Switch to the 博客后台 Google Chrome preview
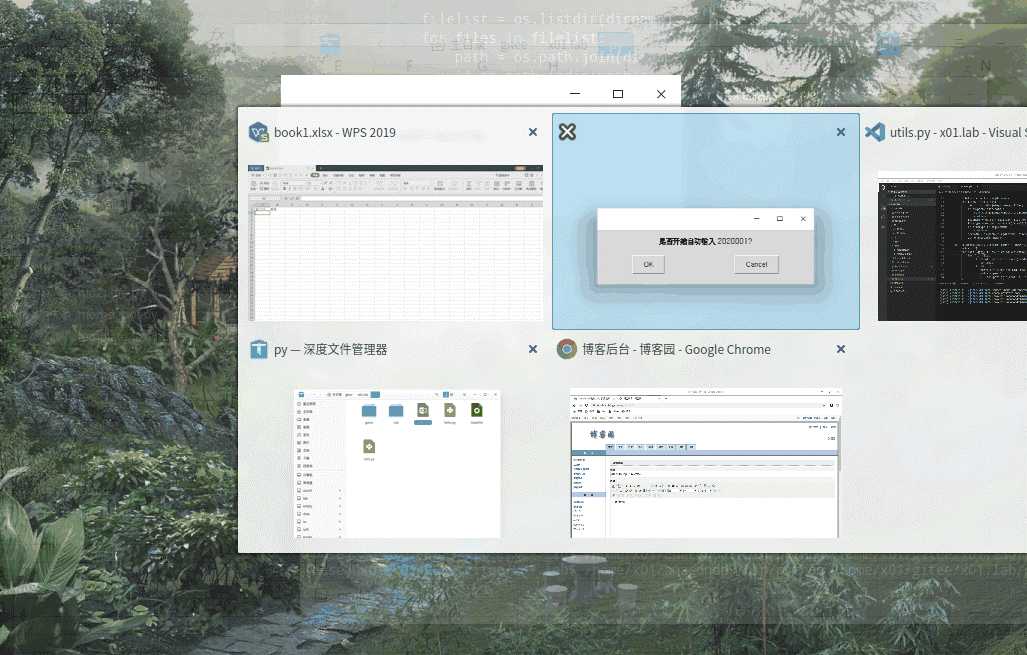The image size is (1027, 655). point(705,463)
